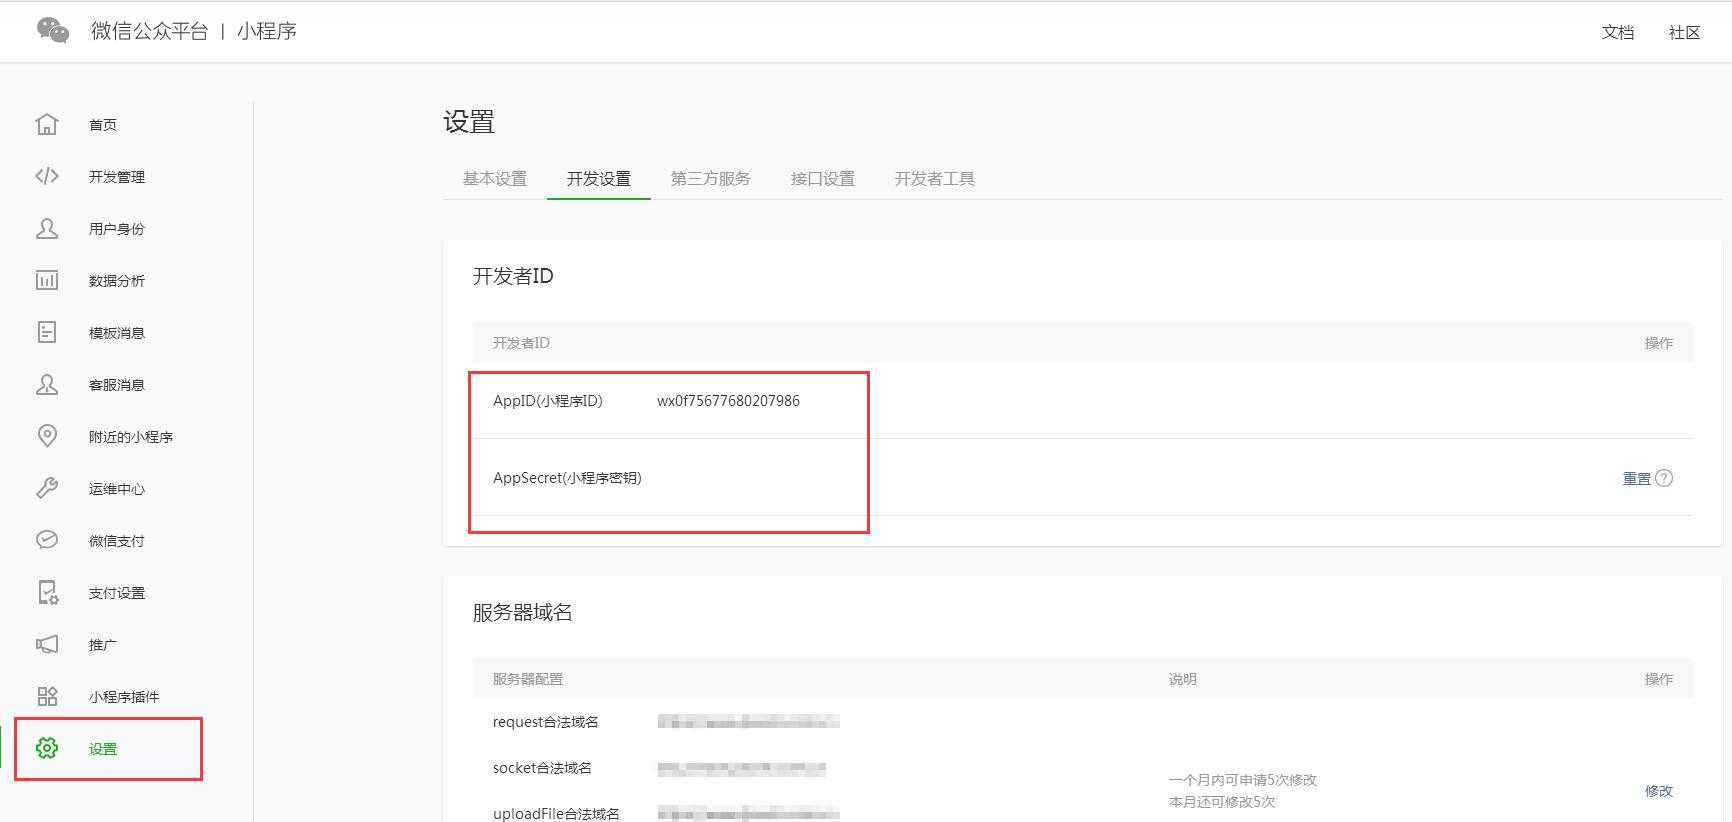Click the WeChat Pay icon
Viewport: 1732px width, 822px height.
click(47, 540)
